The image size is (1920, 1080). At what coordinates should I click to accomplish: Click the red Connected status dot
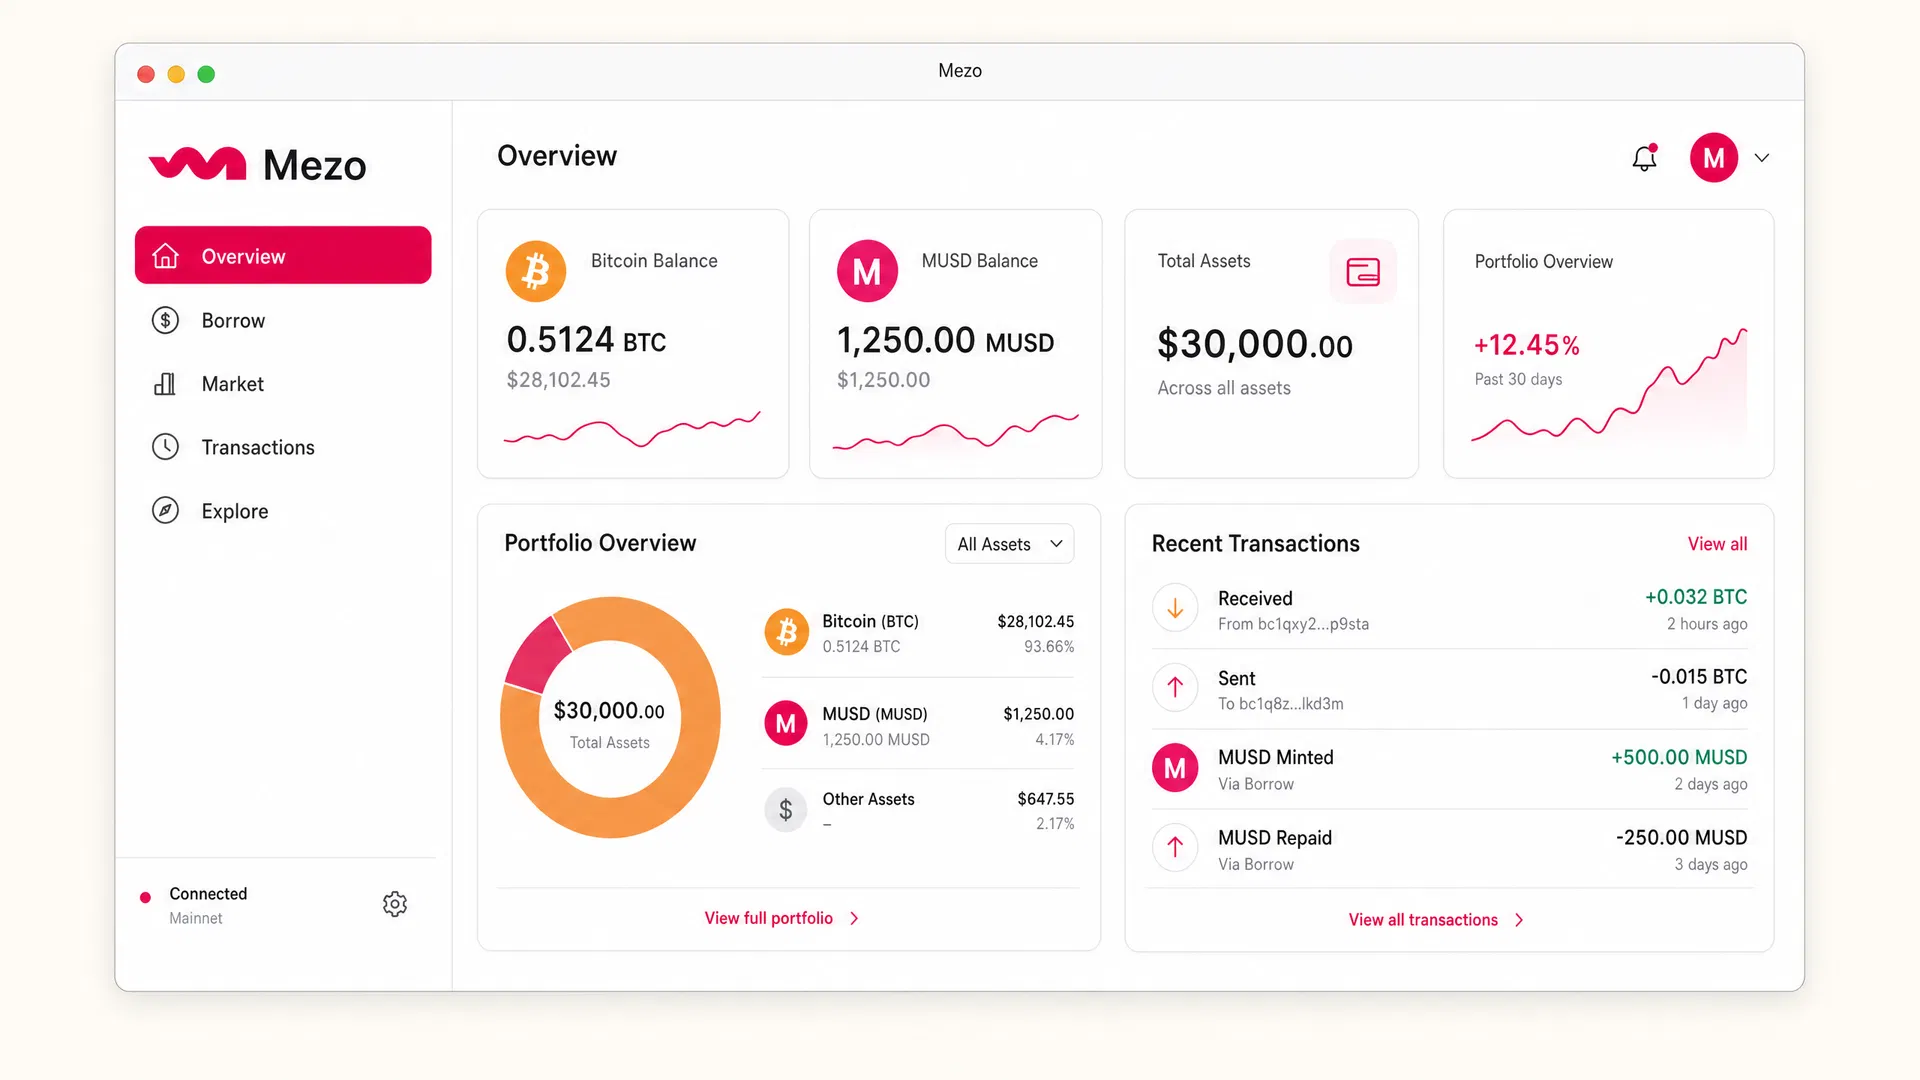[146, 897]
